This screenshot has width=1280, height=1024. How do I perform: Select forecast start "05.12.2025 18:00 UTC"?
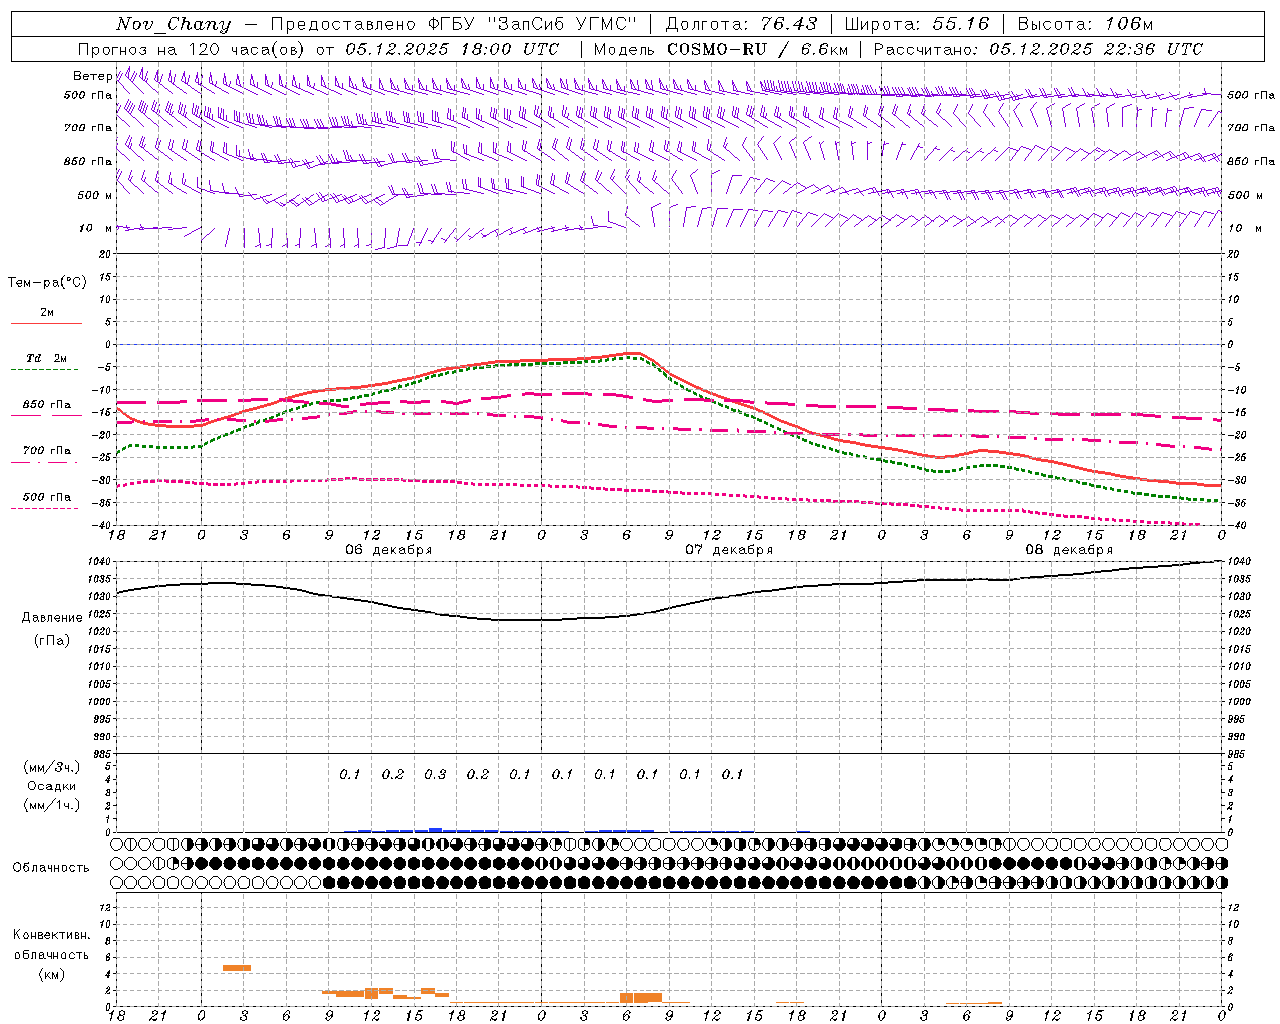pyautogui.click(x=452, y=49)
